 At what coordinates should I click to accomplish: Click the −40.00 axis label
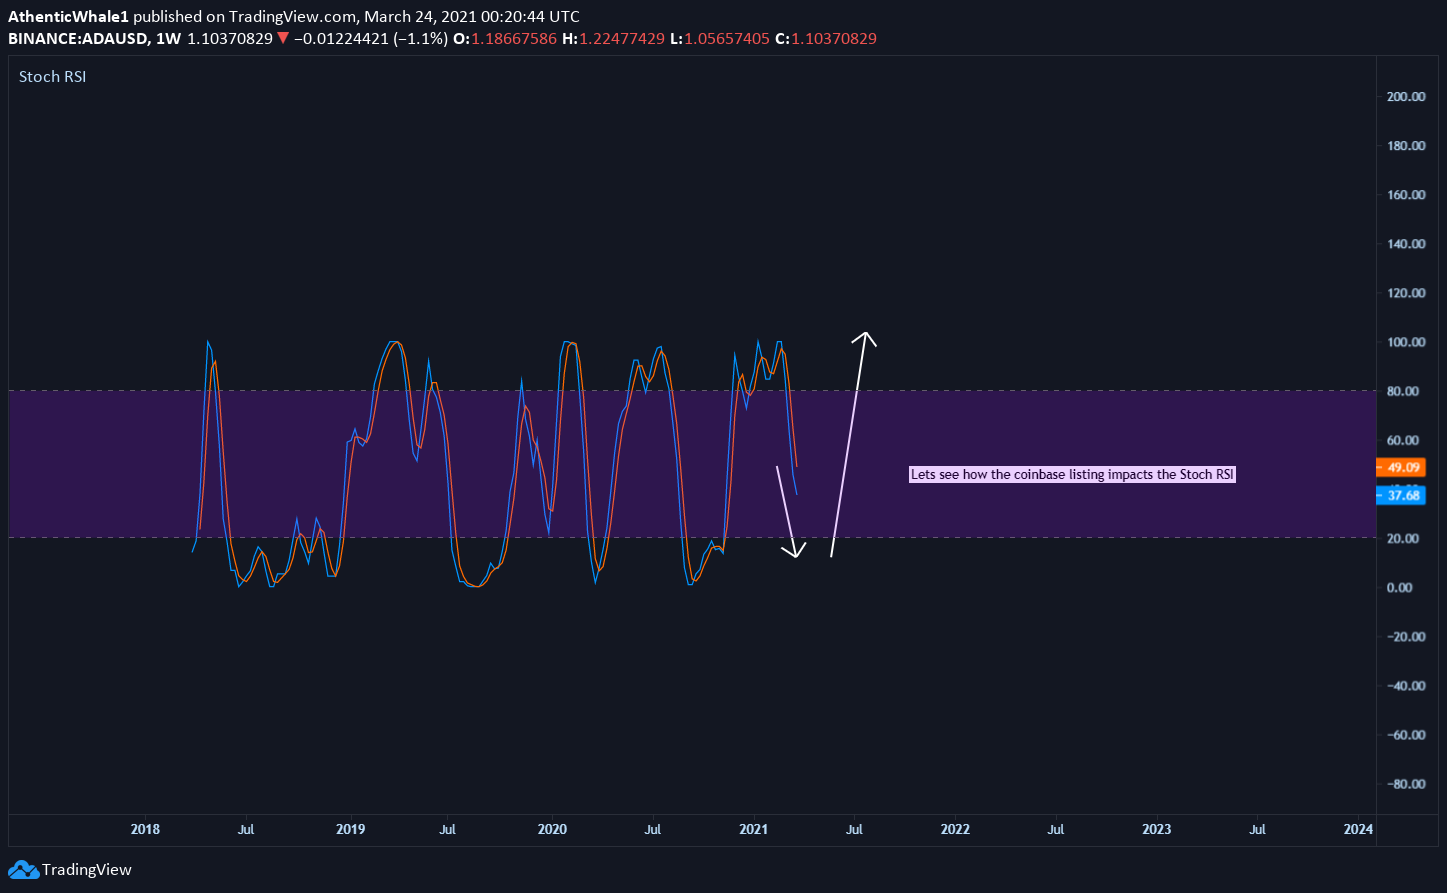click(x=1405, y=686)
